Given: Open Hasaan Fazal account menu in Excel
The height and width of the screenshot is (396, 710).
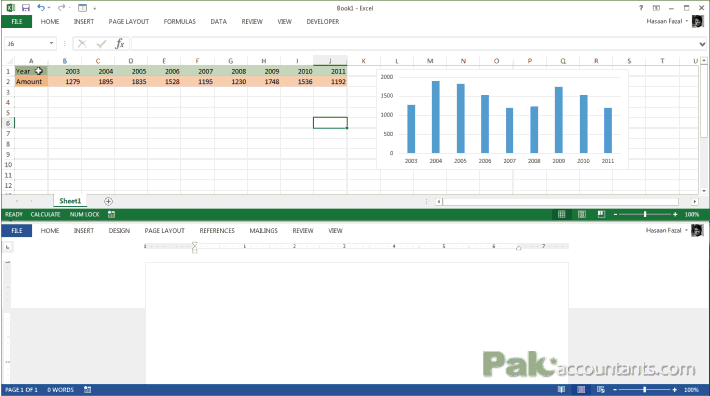Looking at the screenshot, I should coord(667,21).
